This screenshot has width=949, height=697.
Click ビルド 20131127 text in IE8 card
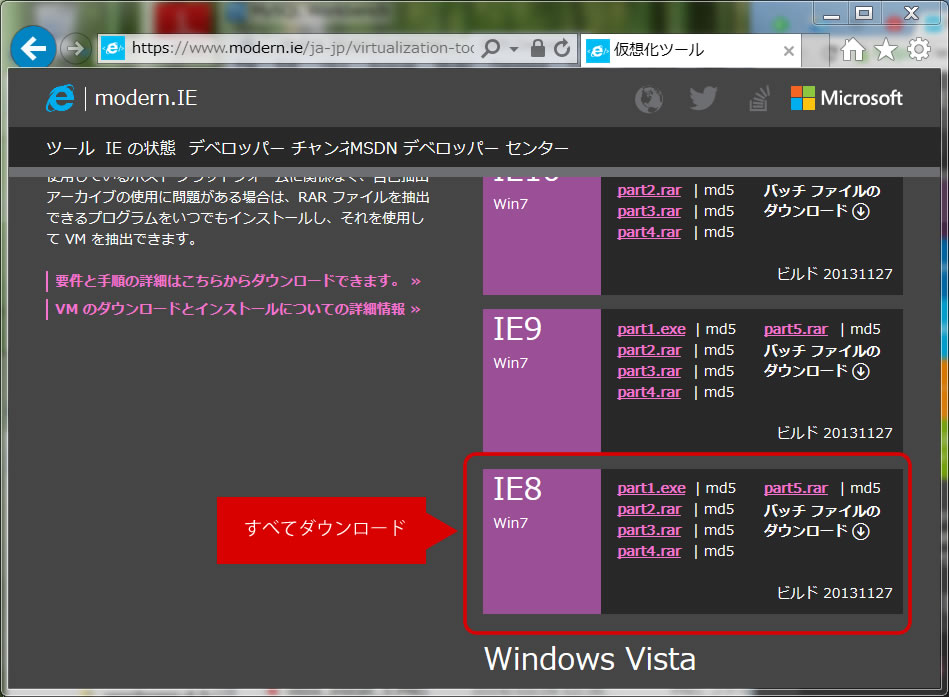click(x=834, y=593)
